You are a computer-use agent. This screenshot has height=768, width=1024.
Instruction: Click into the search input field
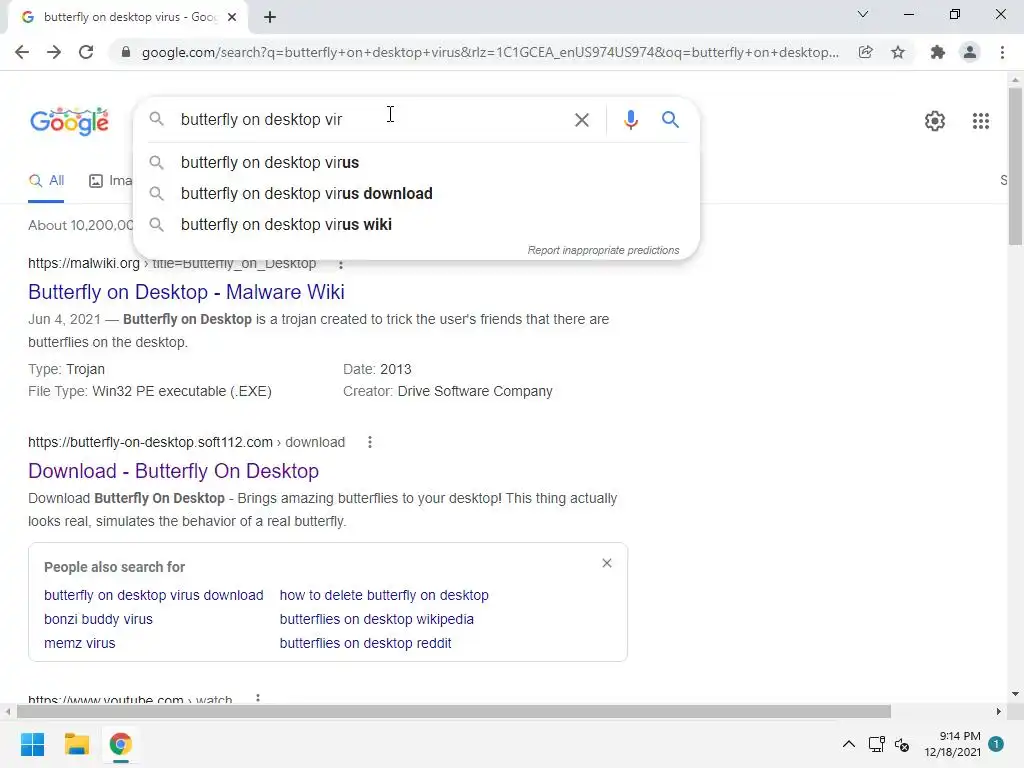coord(372,120)
